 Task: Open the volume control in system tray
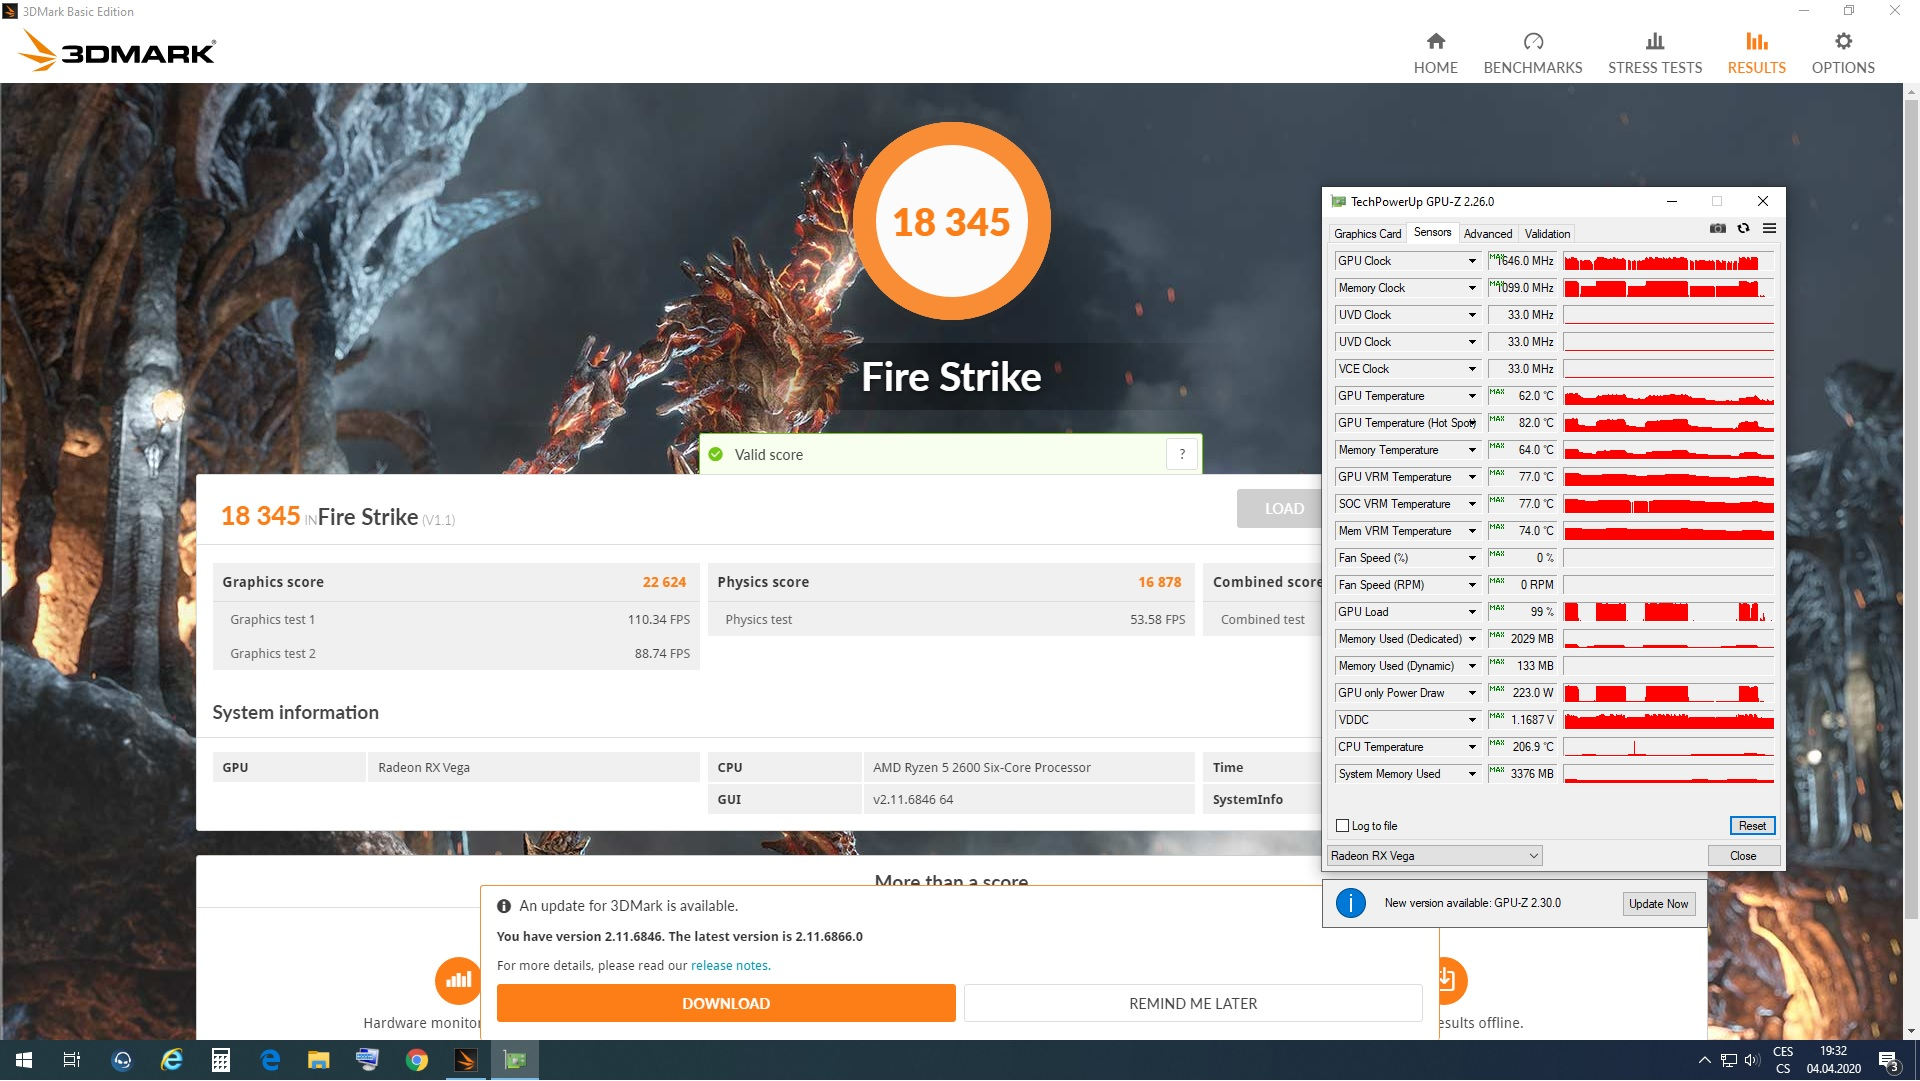click(1752, 1060)
